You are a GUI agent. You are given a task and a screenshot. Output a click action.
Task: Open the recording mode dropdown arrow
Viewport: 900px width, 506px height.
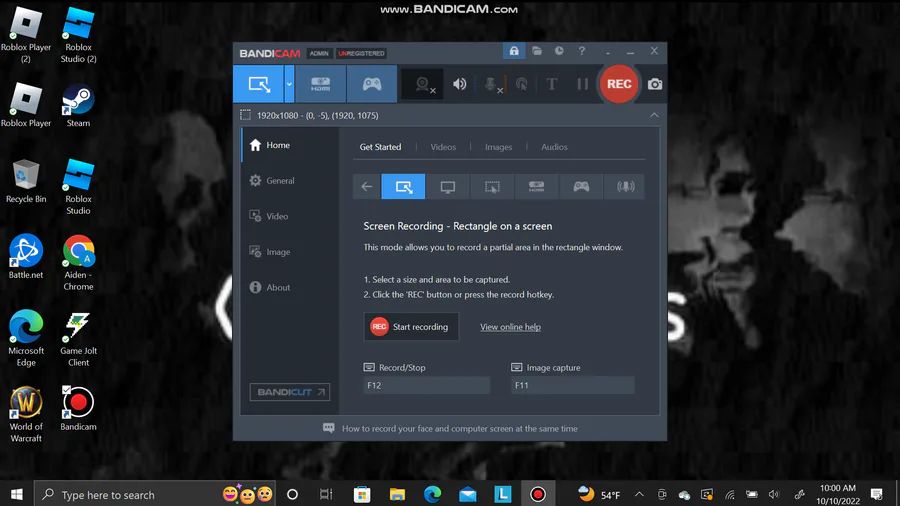pyautogui.click(x=289, y=84)
